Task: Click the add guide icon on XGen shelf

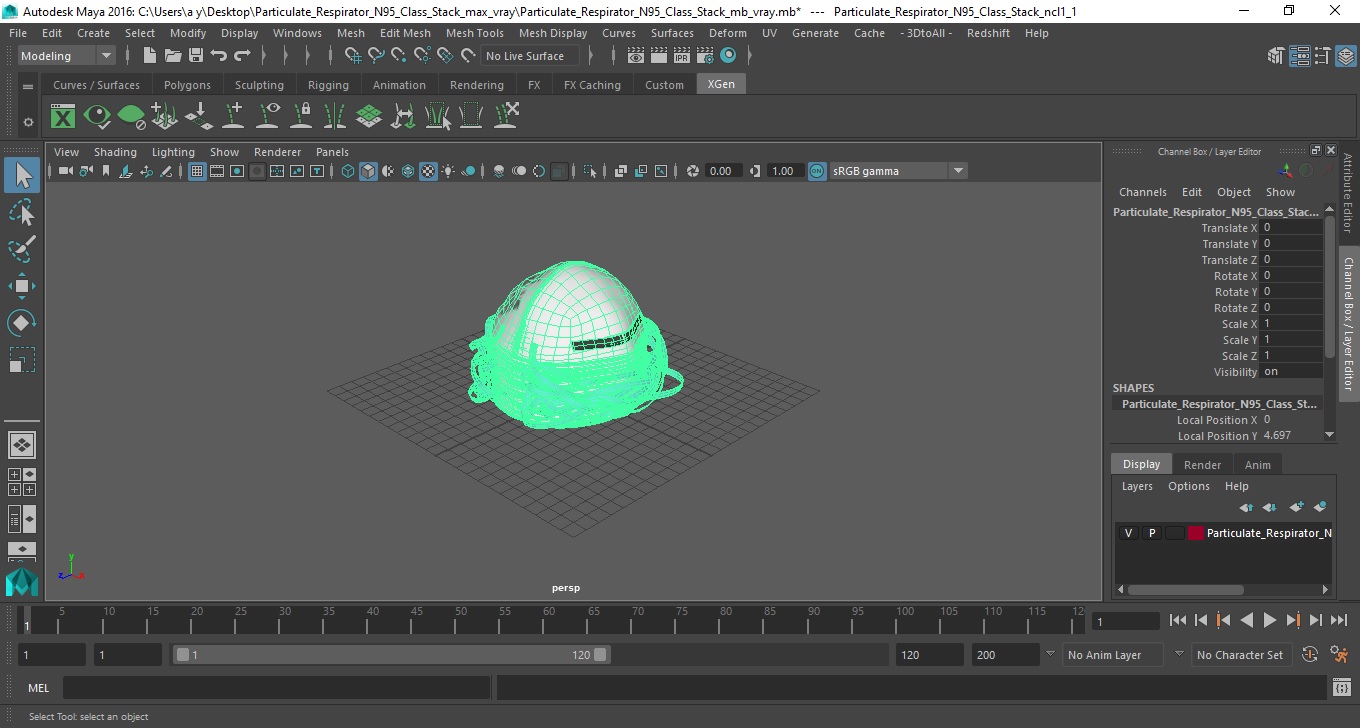Action: tap(233, 116)
